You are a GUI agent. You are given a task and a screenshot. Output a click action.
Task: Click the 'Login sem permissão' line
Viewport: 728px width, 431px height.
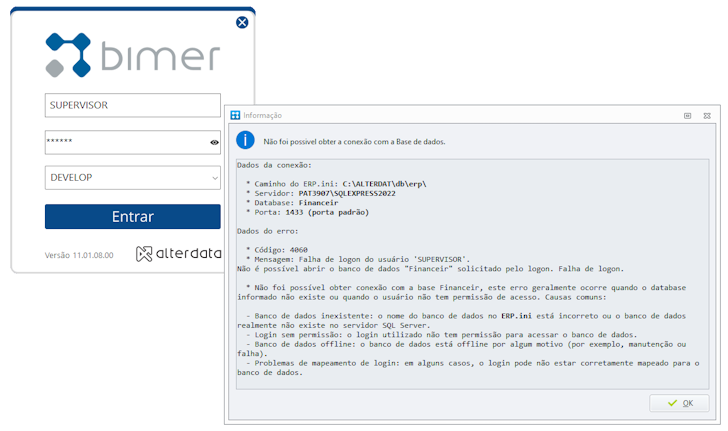[442, 334]
